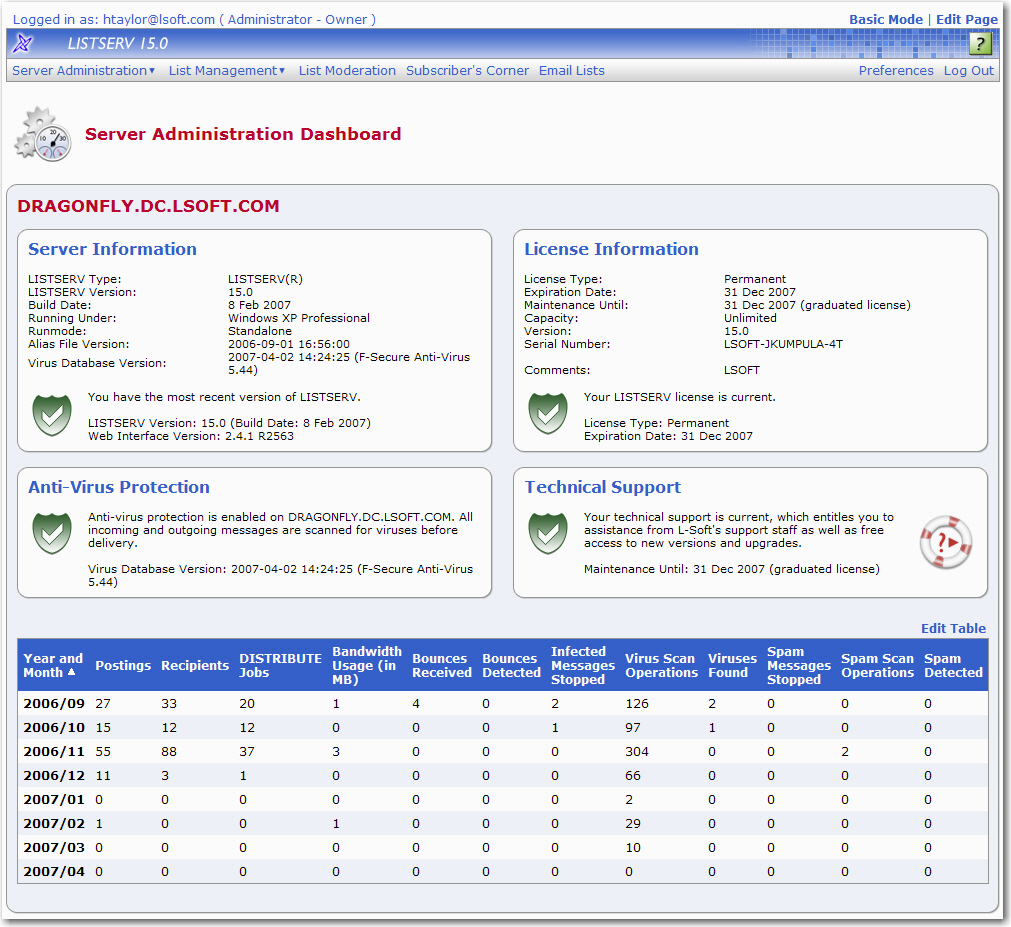Click the Spam Scan Operations header

[x=878, y=665]
